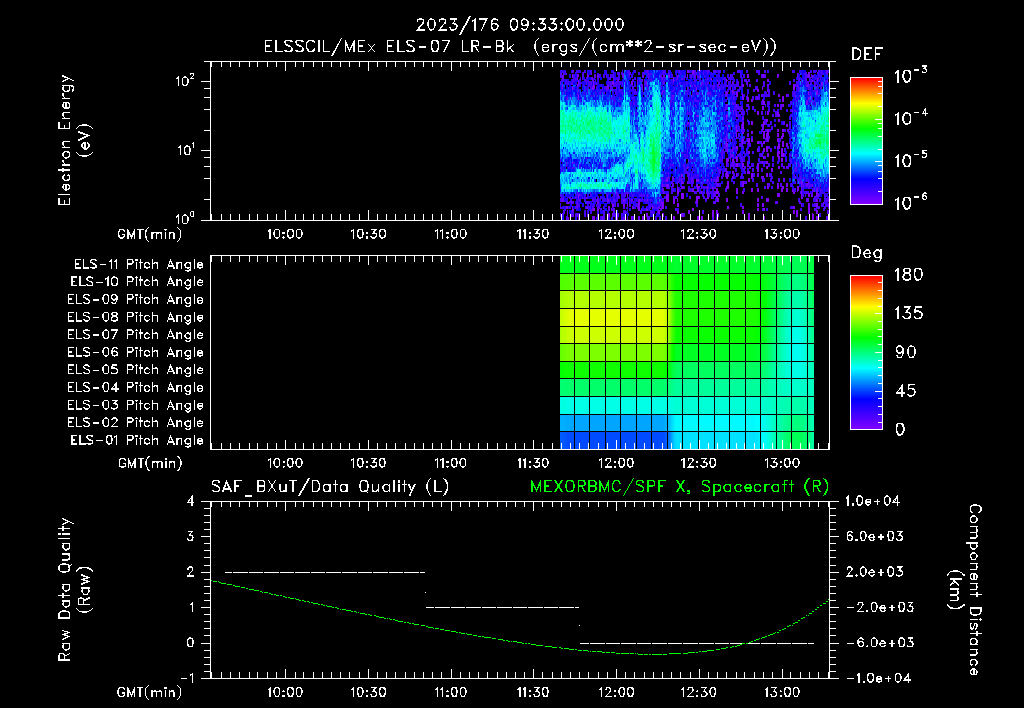
Task: Click the SAF_BXuT/Data Quality (L) title
Action: coord(330,487)
